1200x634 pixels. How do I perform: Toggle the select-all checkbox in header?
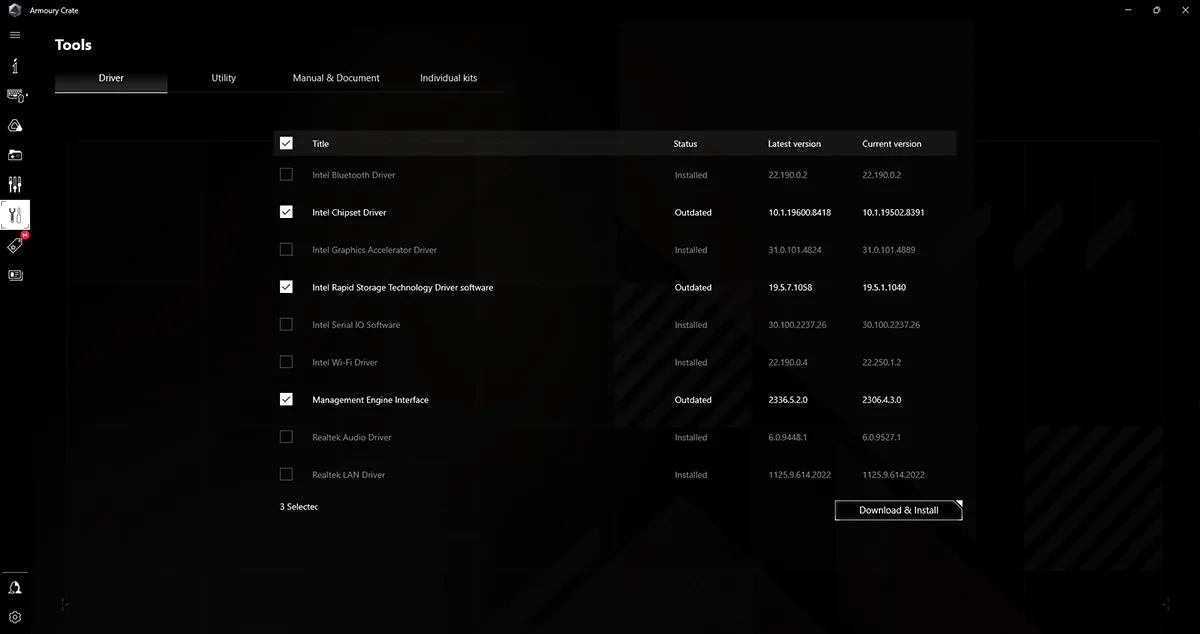coord(286,143)
